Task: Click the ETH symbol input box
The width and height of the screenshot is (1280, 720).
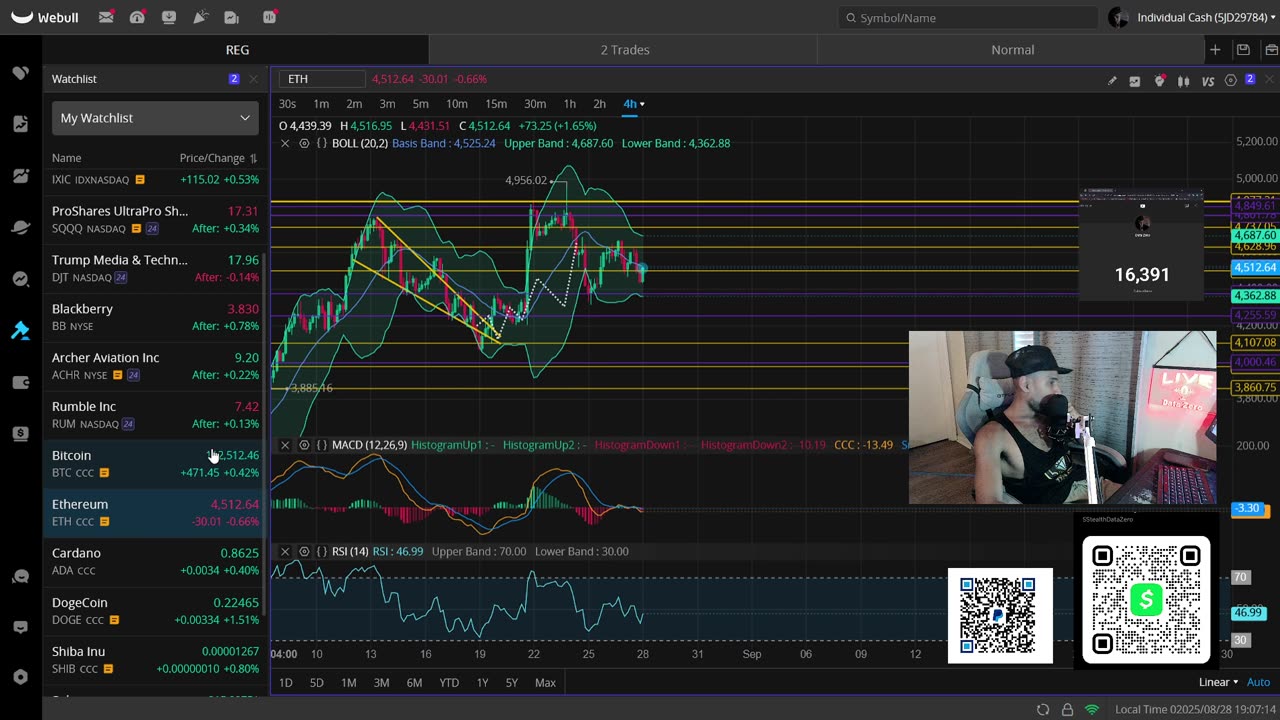Action: pos(324,79)
